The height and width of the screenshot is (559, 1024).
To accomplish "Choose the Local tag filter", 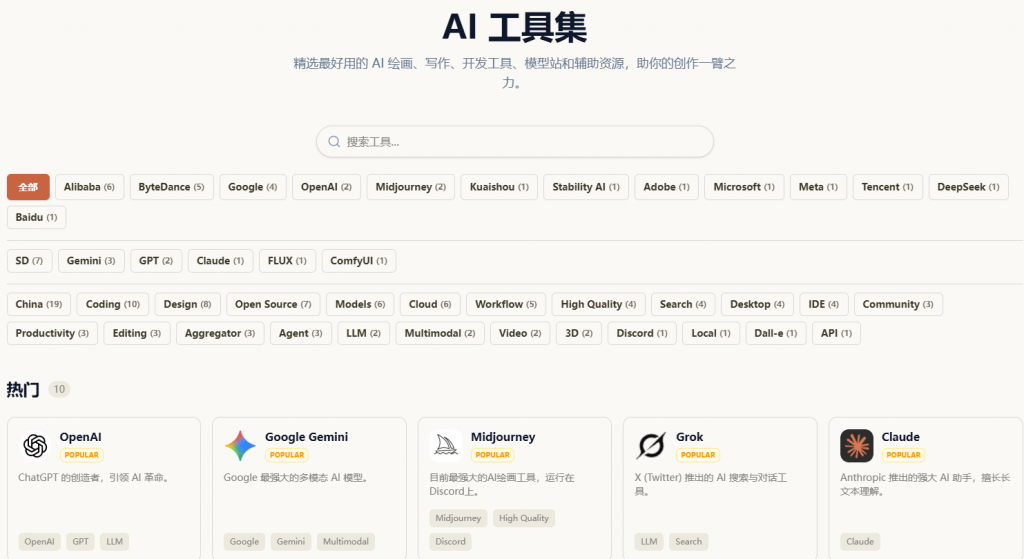I will (711, 333).
